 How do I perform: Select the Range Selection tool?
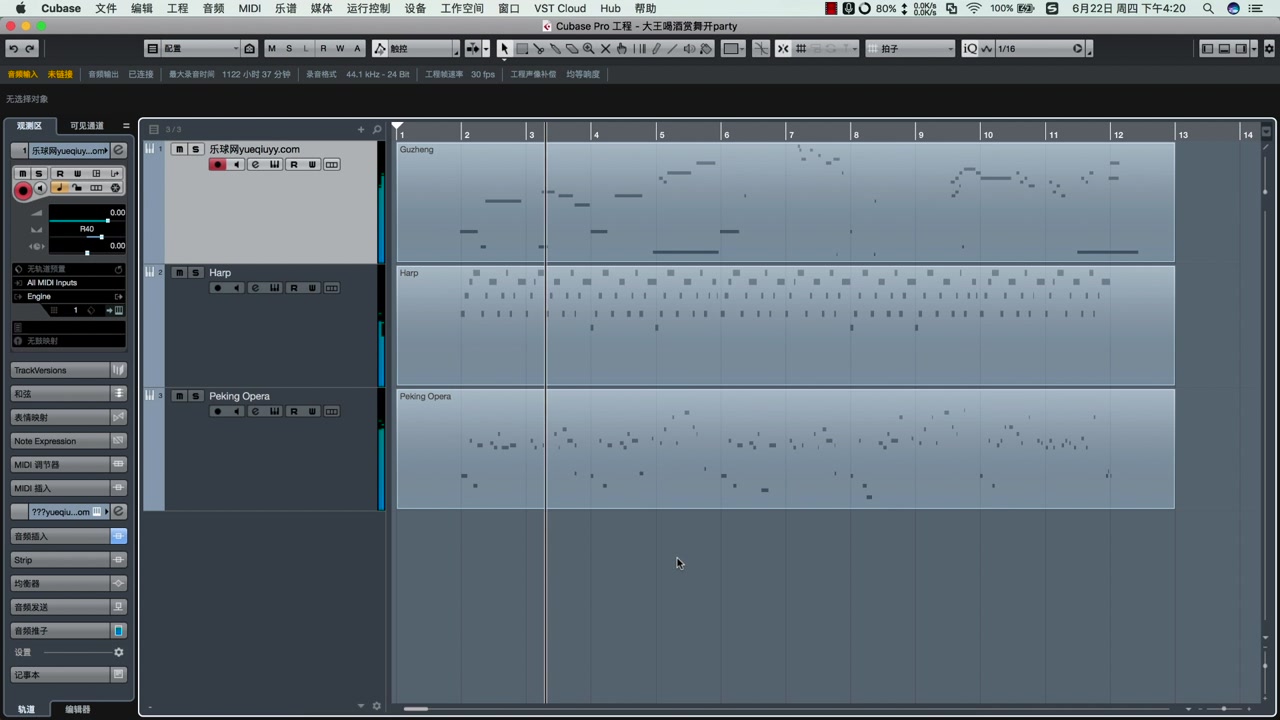(x=522, y=48)
